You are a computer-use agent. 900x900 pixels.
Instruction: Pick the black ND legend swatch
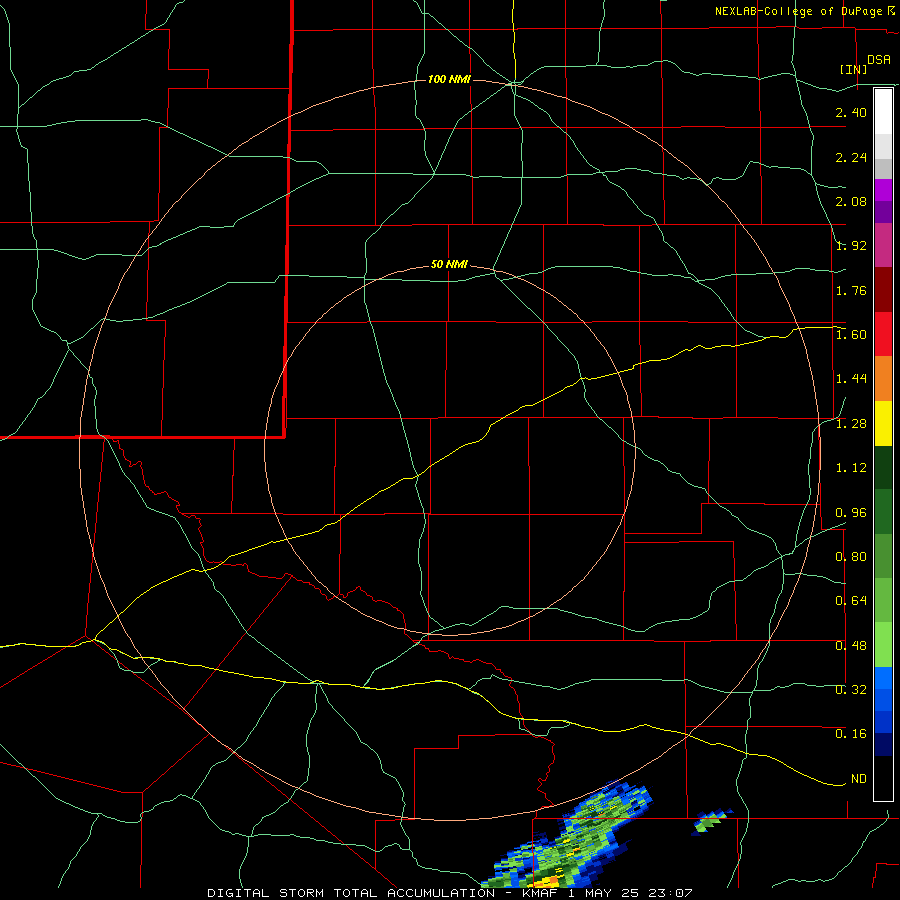pos(883,778)
